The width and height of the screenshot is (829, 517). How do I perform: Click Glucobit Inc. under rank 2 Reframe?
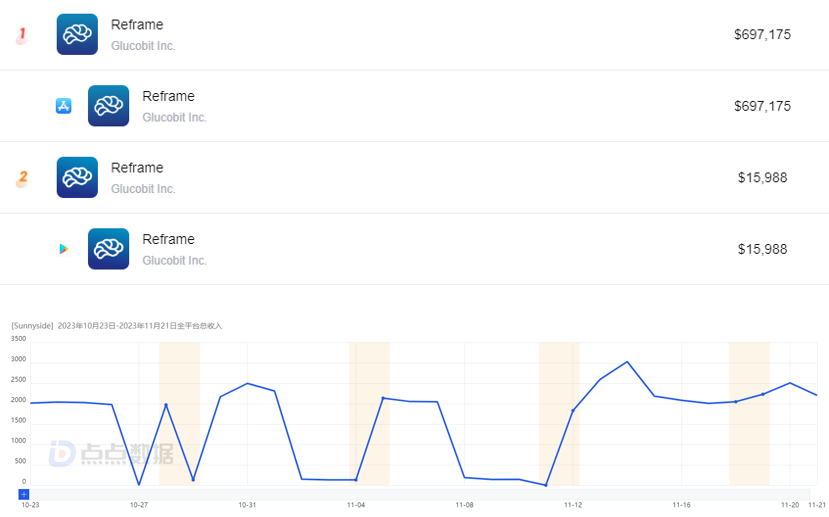(x=143, y=189)
